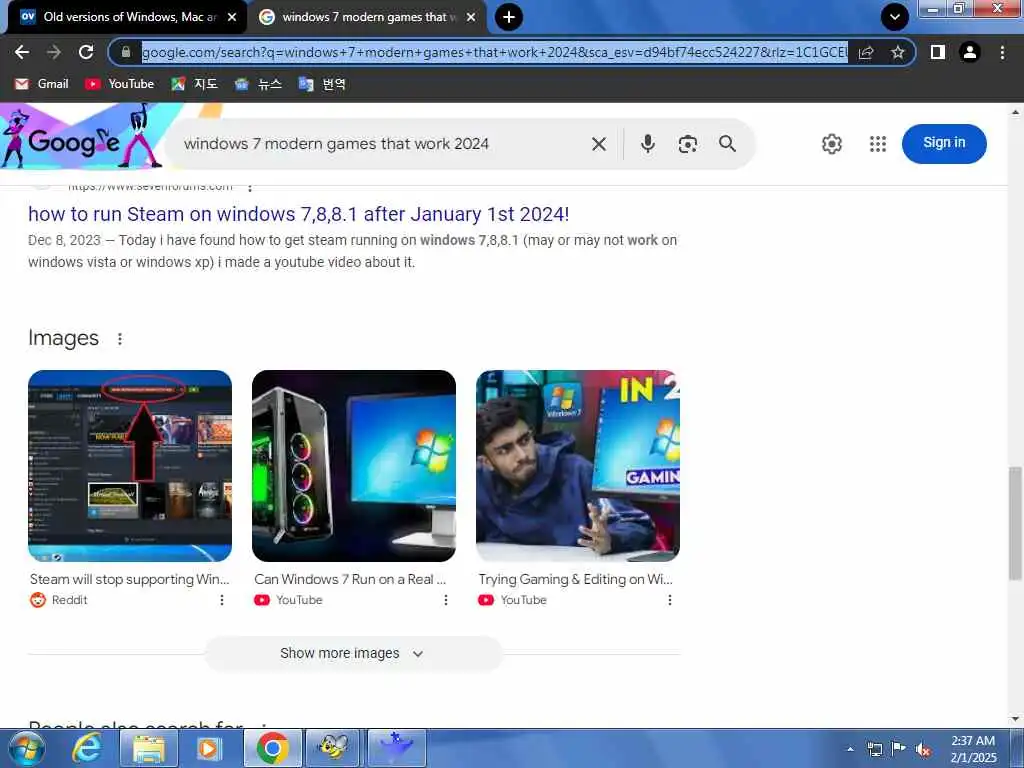Open Windows Explorer from the taskbar
The height and width of the screenshot is (768, 1024).
coord(148,748)
